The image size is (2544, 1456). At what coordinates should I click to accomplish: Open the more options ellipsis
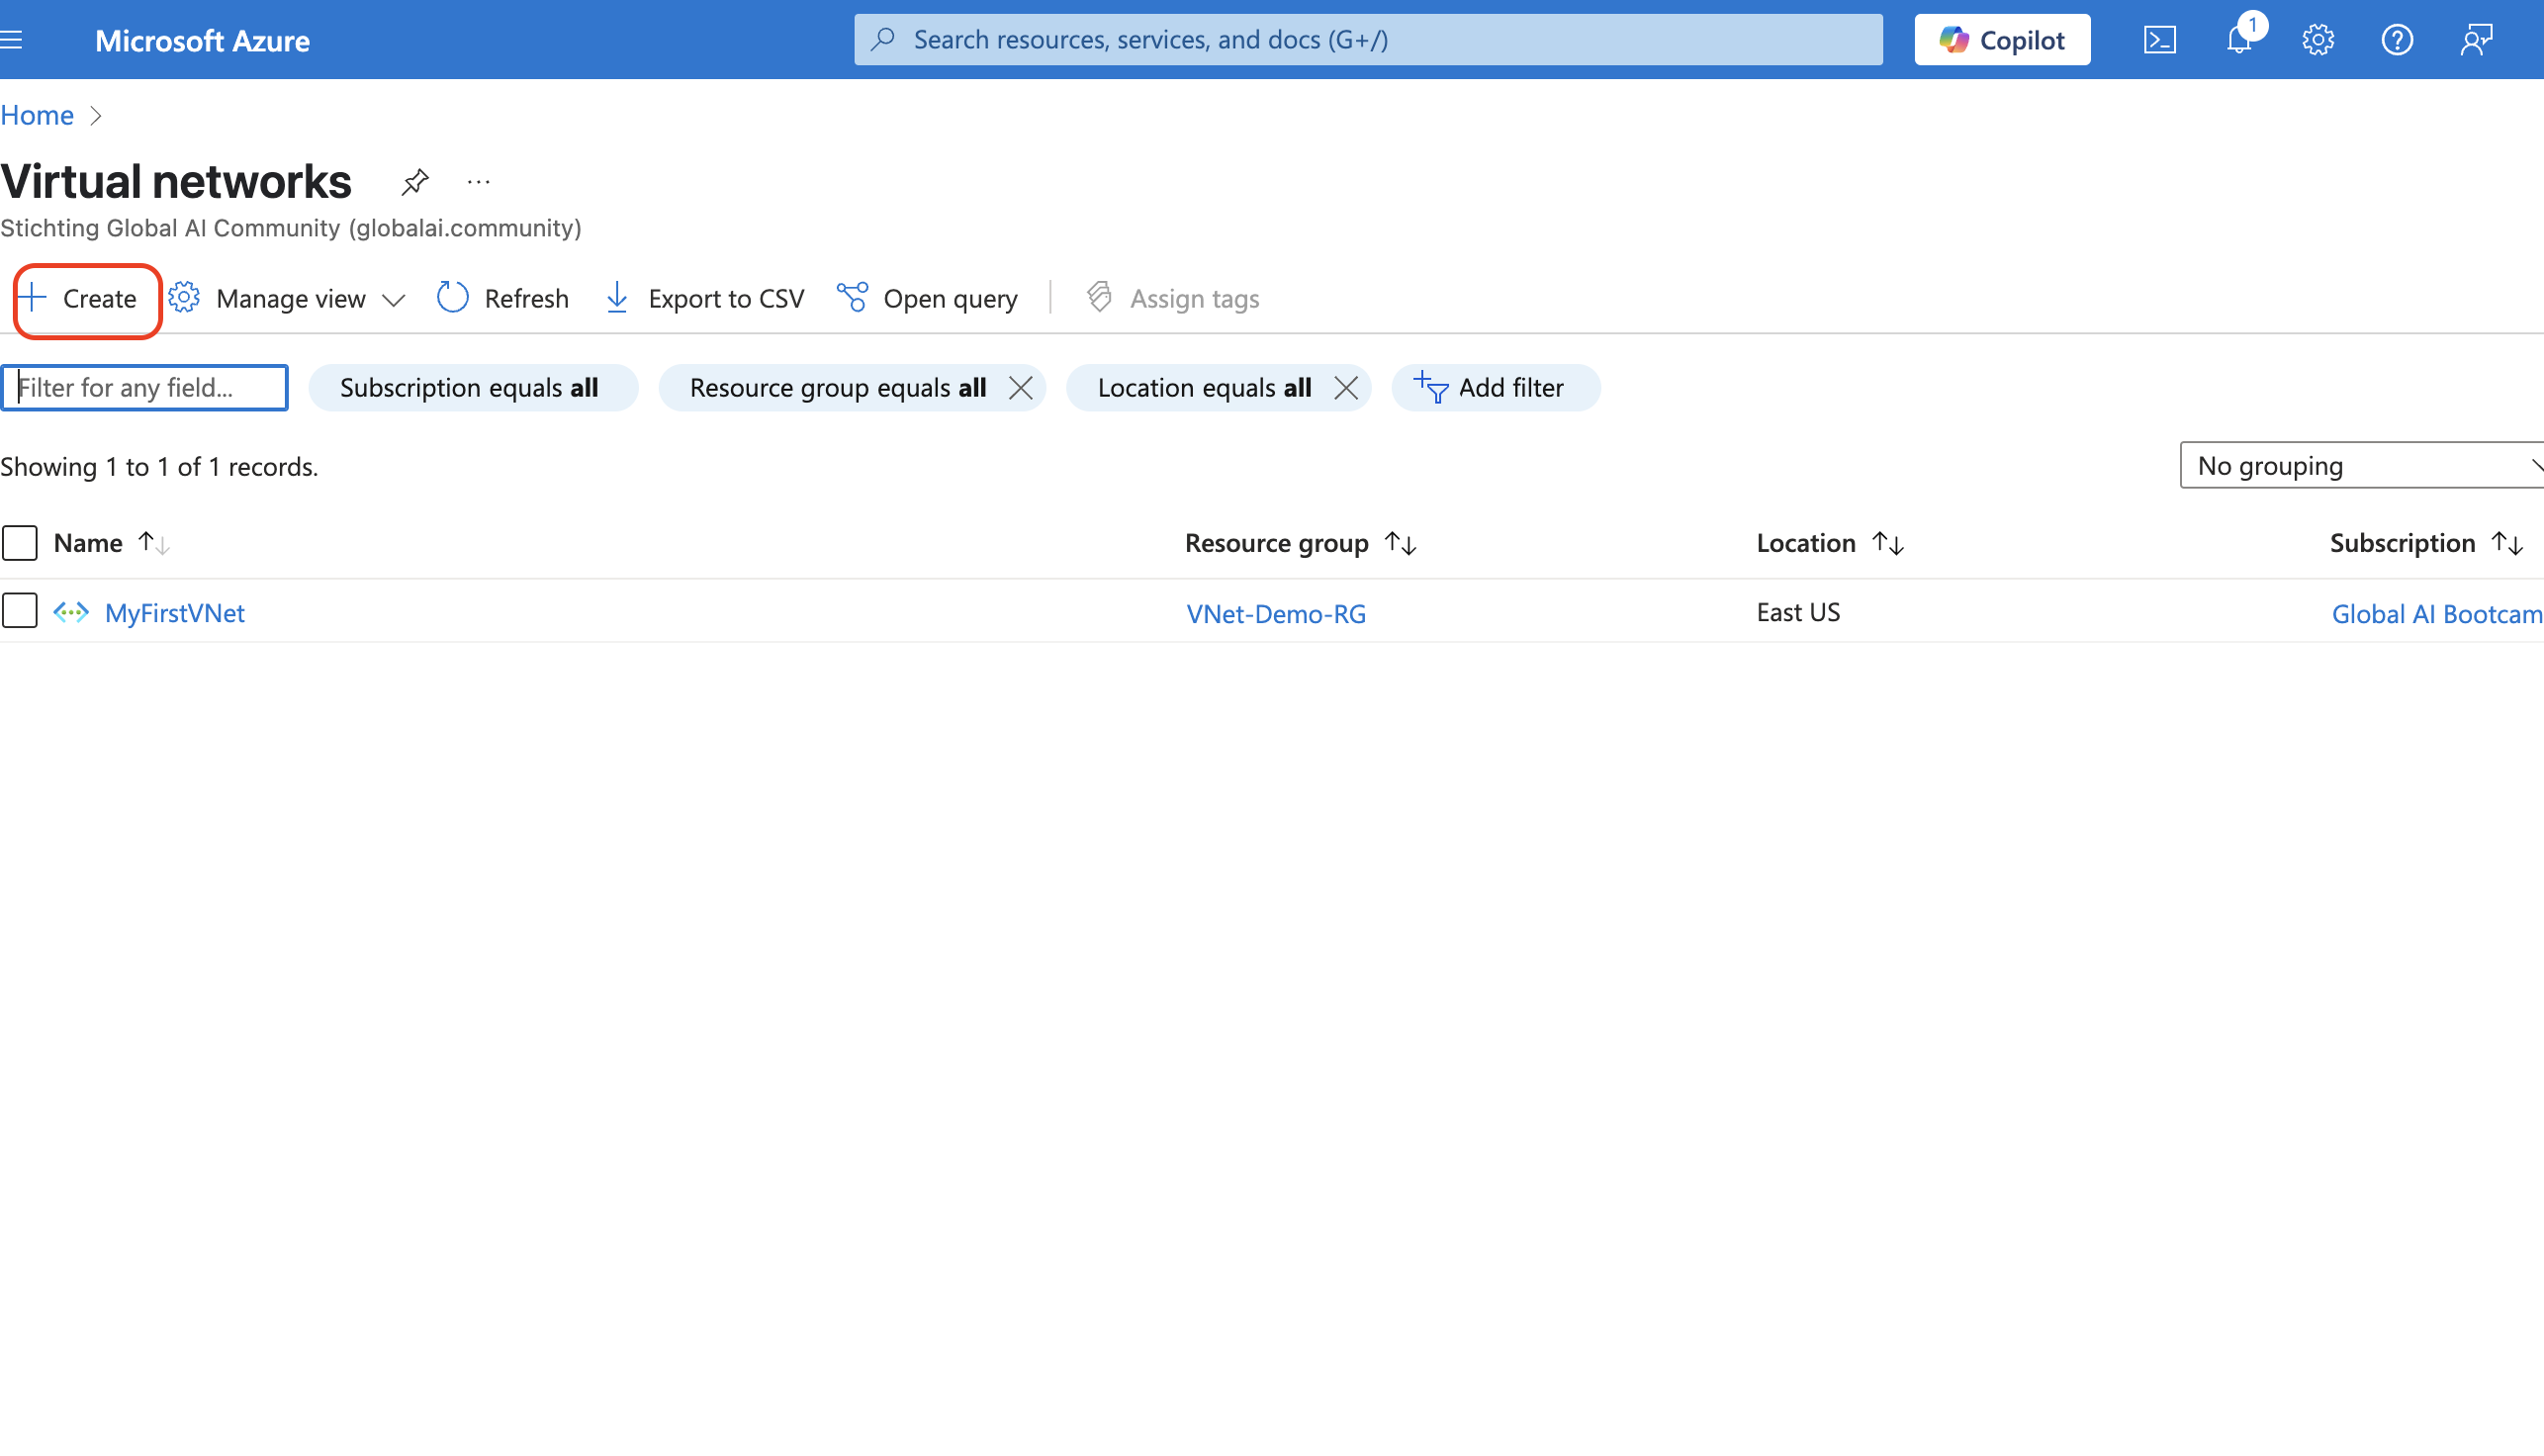pyautogui.click(x=478, y=182)
